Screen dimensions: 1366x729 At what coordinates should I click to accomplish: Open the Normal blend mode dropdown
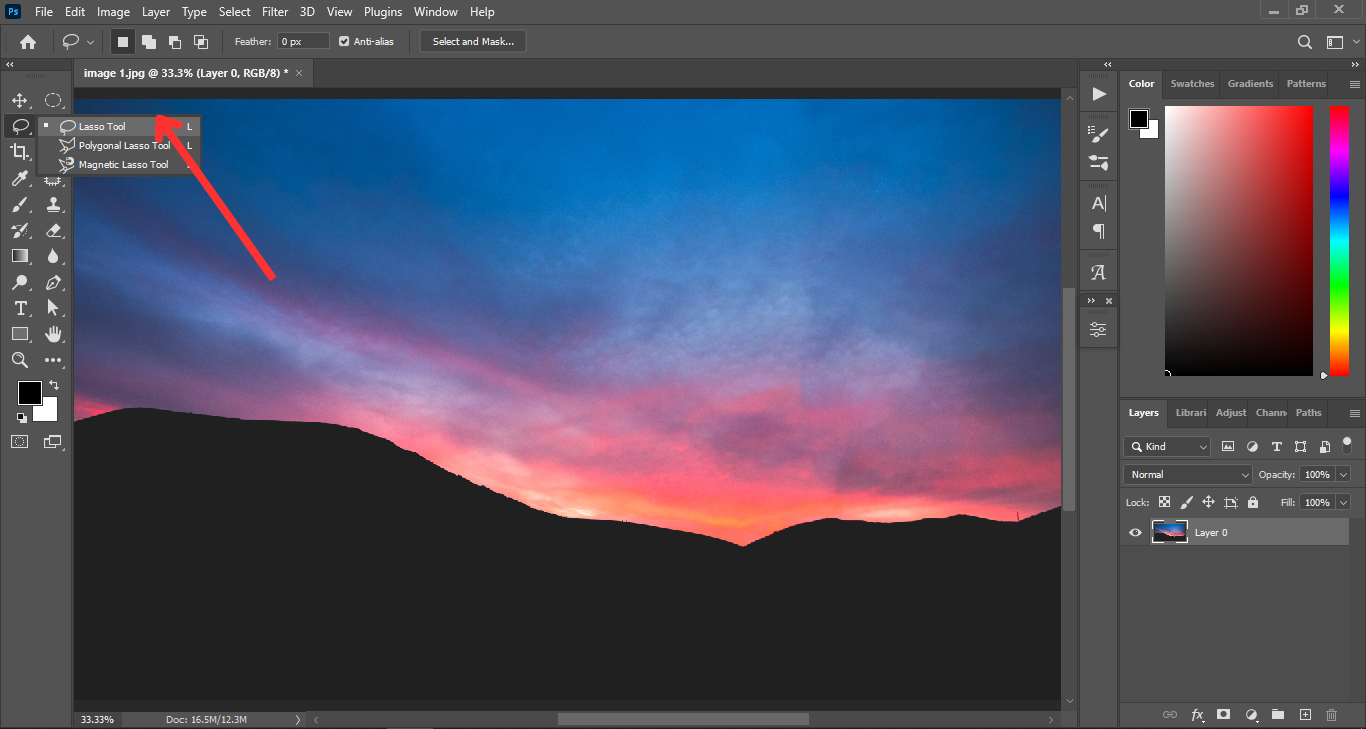(x=1188, y=475)
